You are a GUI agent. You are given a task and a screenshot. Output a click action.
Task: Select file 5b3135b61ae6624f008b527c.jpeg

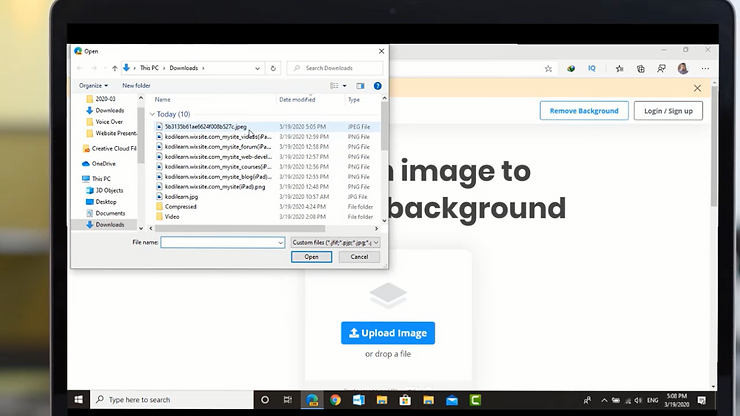tap(205, 127)
